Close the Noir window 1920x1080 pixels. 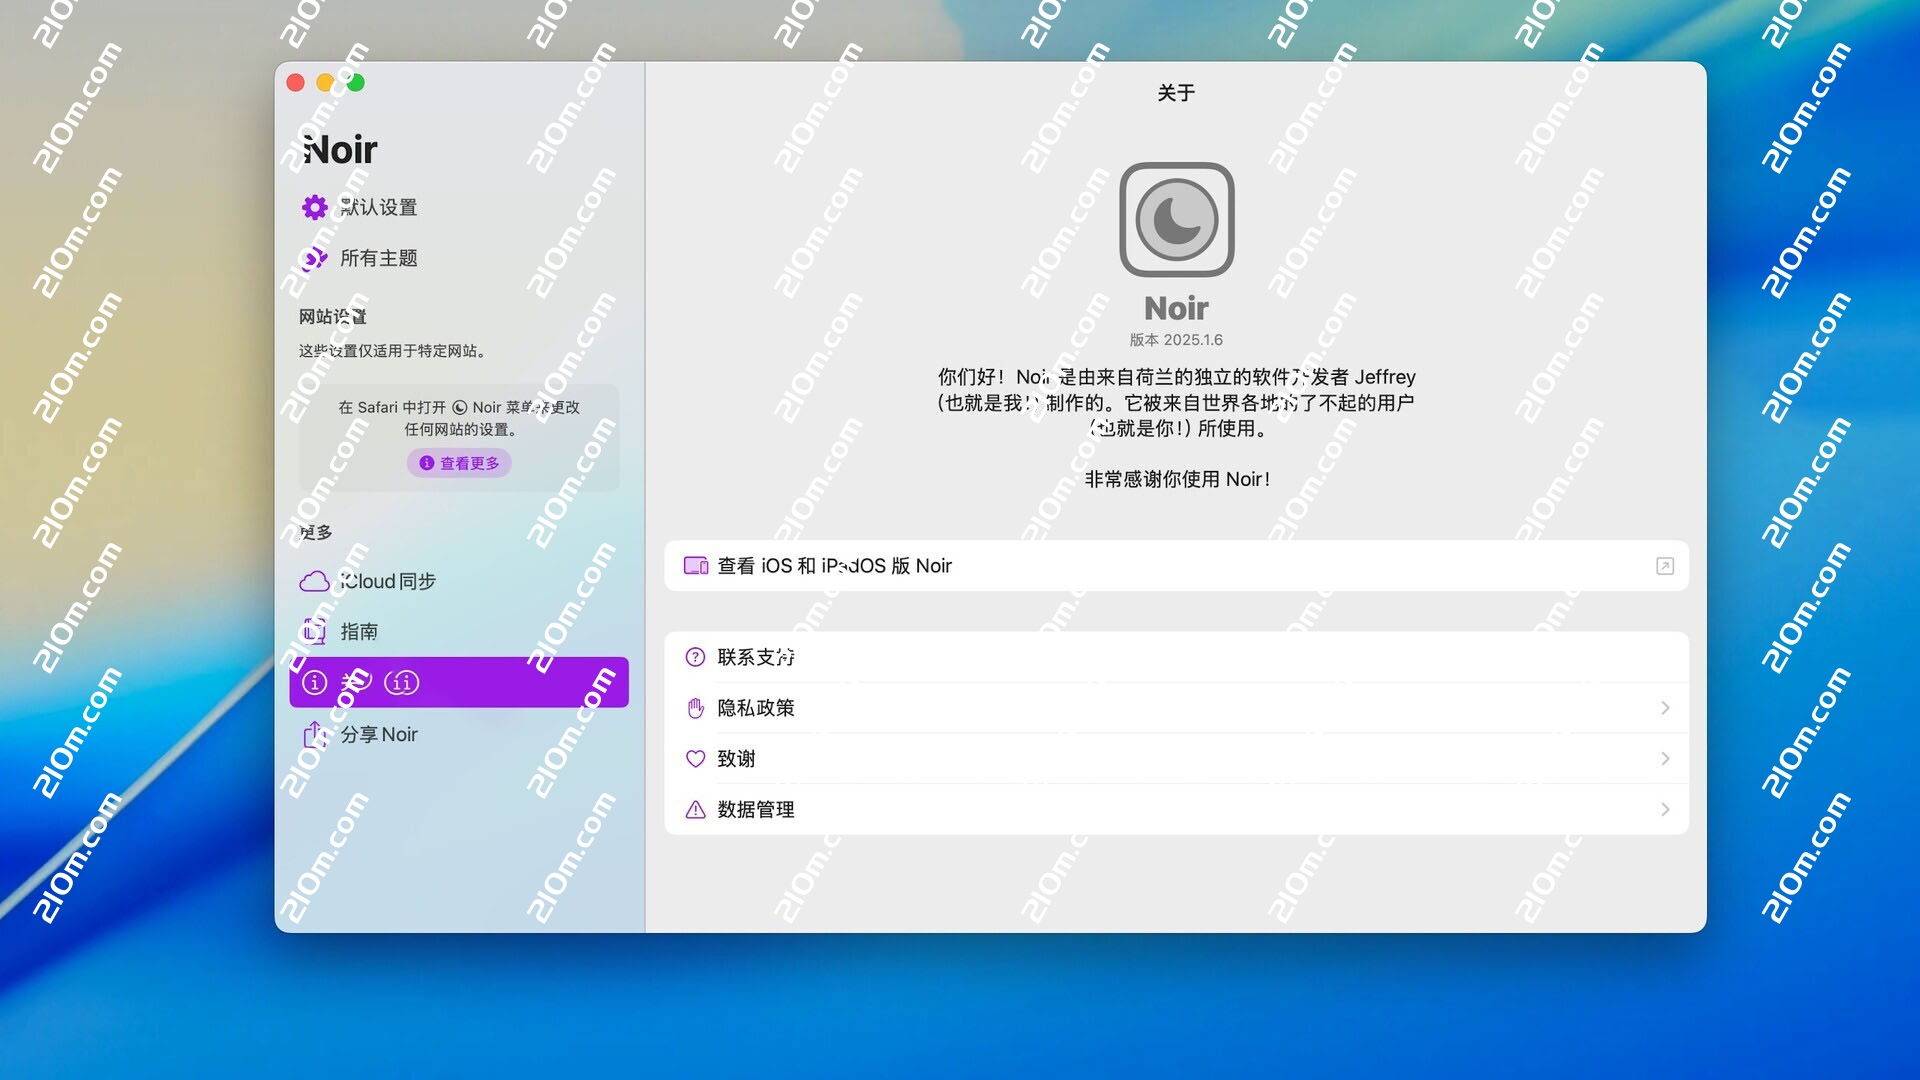tap(295, 83)
